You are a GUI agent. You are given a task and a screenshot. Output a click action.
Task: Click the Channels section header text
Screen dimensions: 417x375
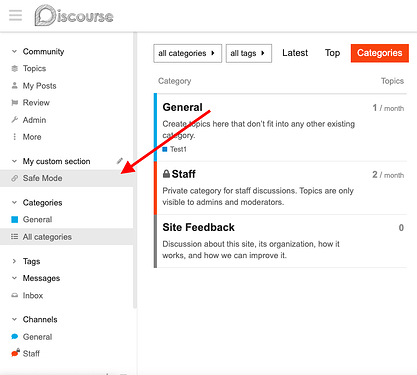coord(40,319)
